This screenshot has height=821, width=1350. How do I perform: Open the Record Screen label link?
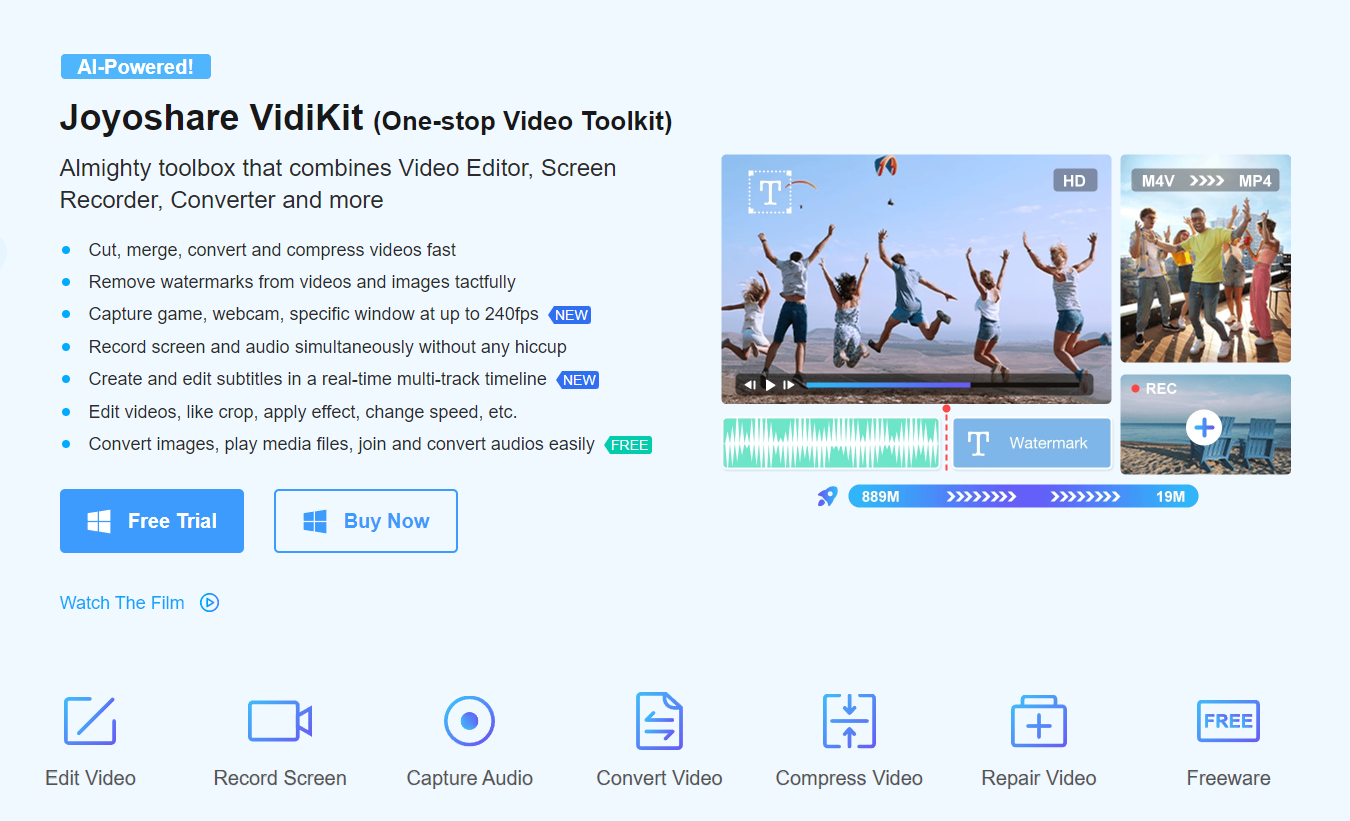pos(280,778)
